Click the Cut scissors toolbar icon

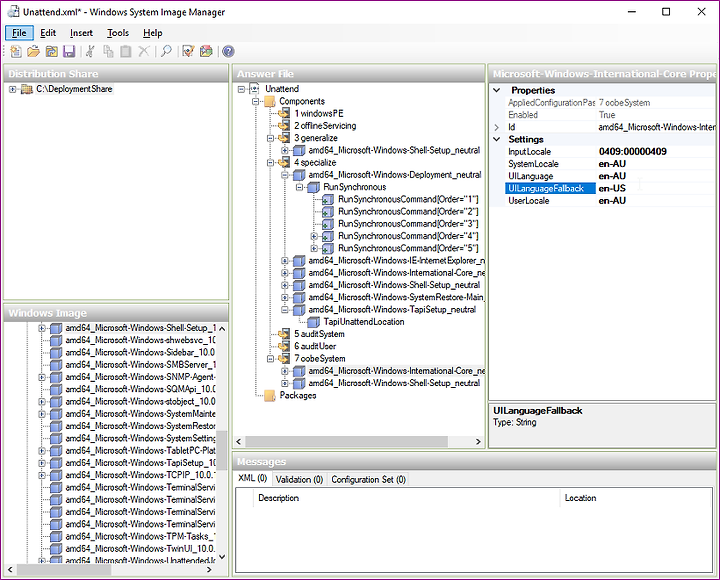coord(90,51)
